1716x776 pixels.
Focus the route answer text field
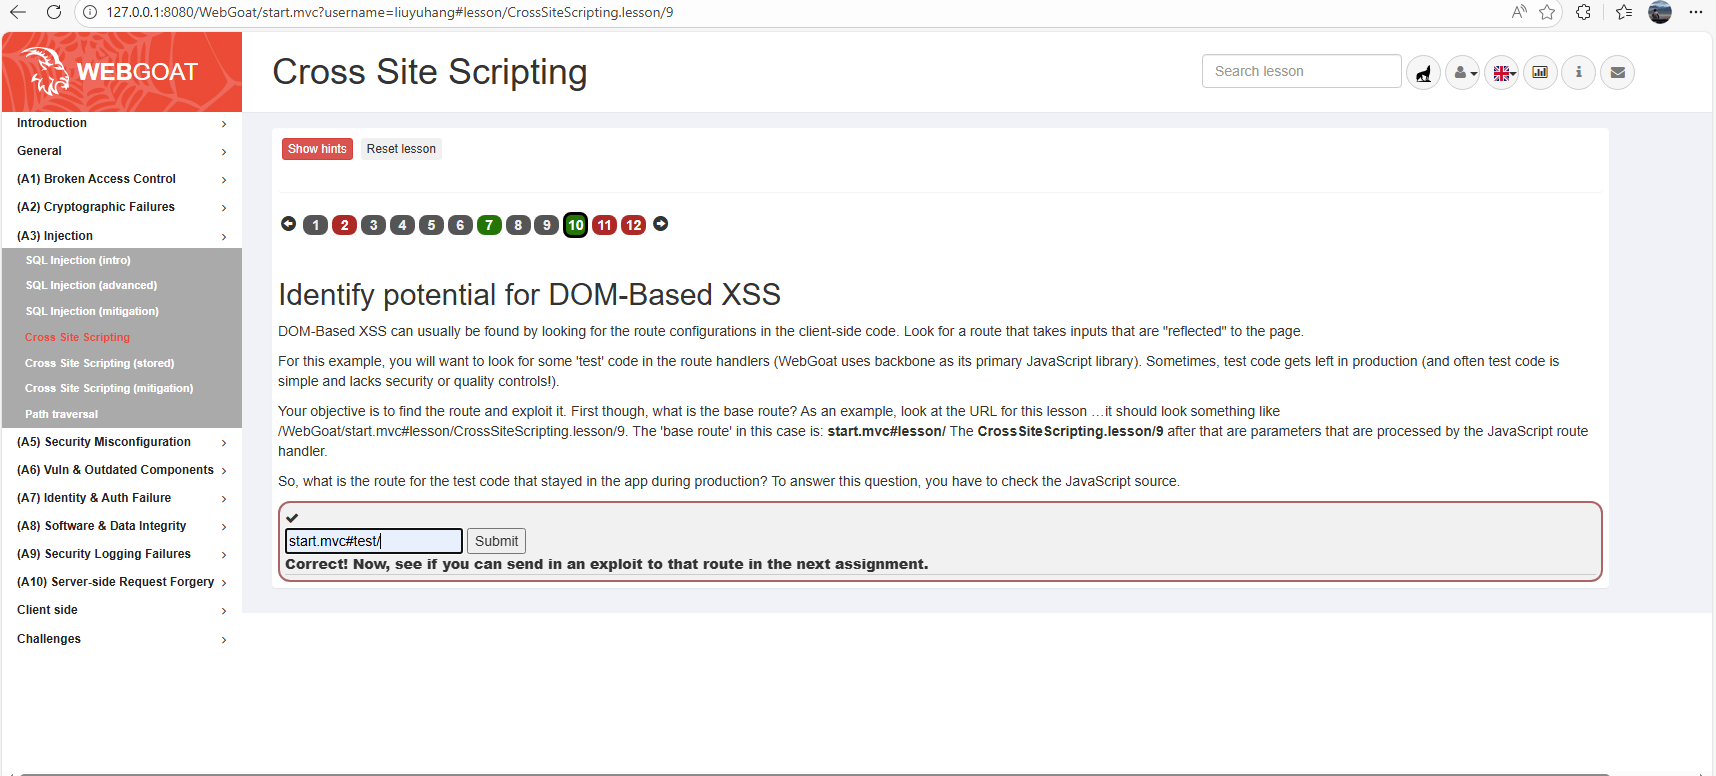pyautogui.click(x=374, y=541)
